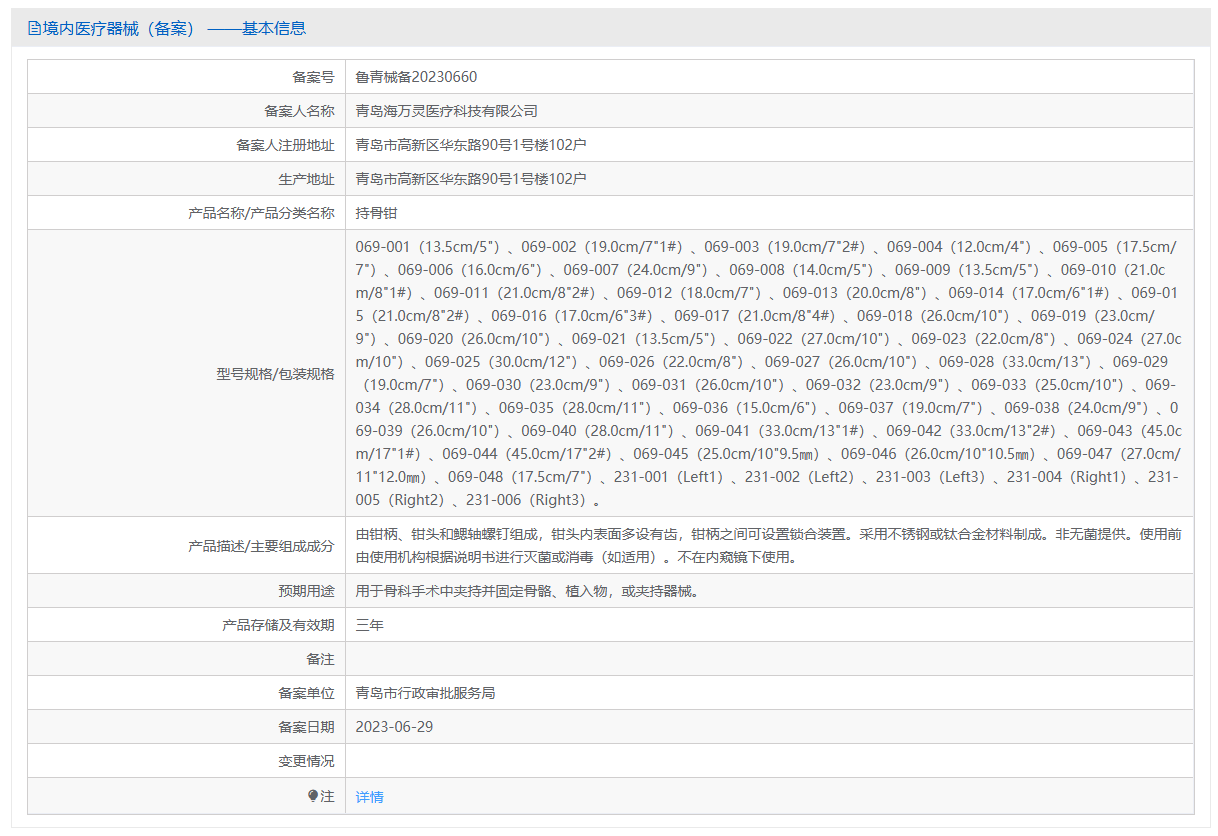Click the 备案人名称 label

tap(299, 111)
